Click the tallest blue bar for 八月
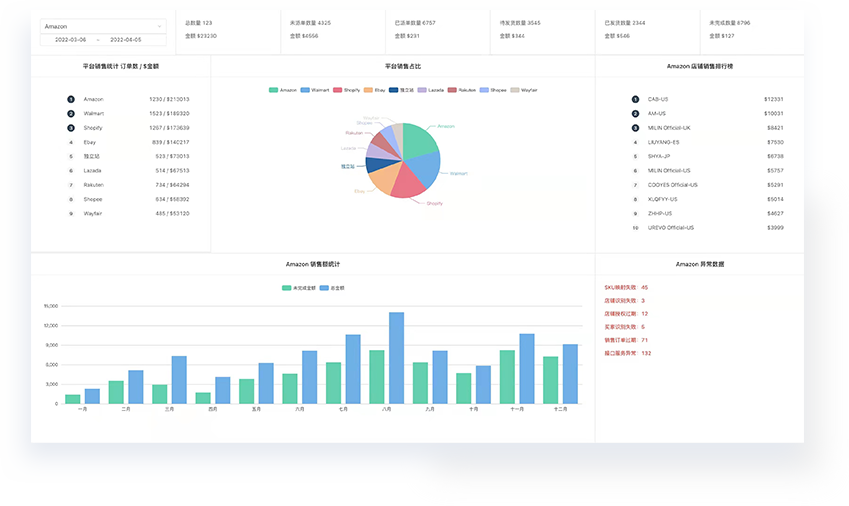This screenshot has height=506, width=849. pos(396,358)
